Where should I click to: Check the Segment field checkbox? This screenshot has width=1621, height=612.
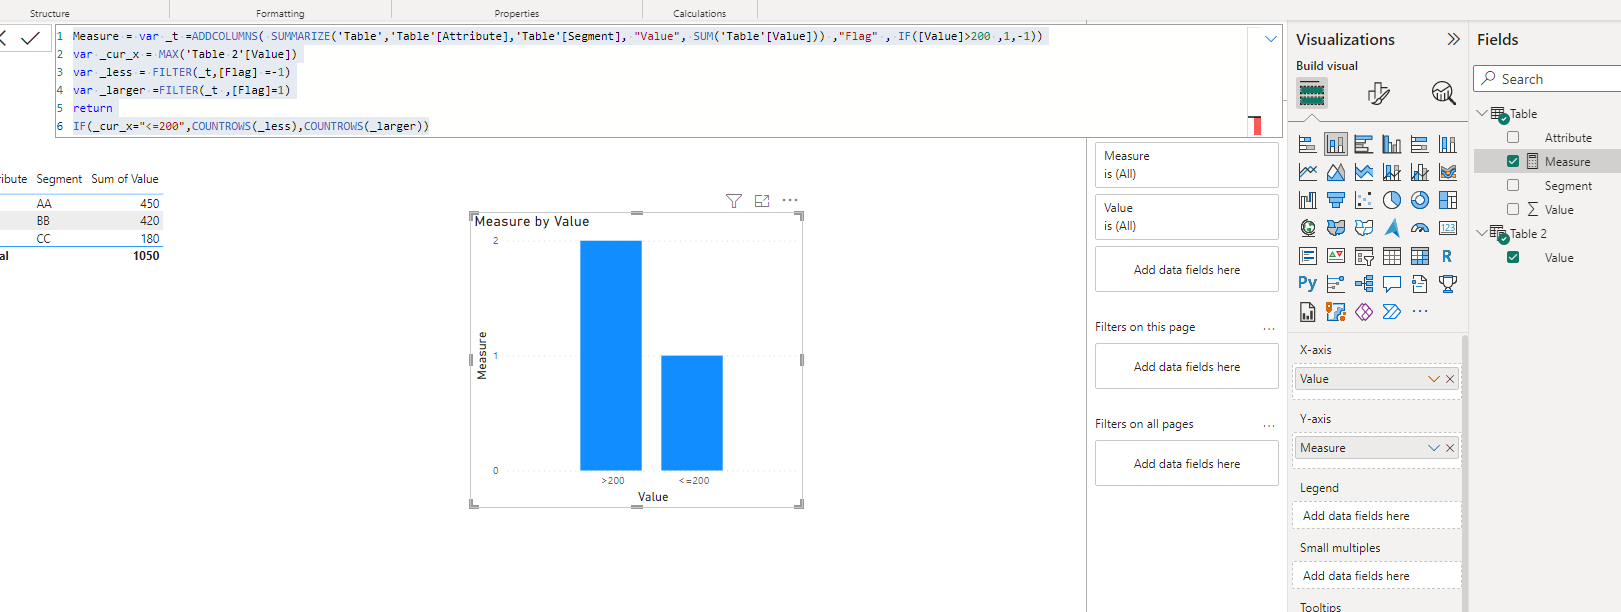[x=1513, y=185]
